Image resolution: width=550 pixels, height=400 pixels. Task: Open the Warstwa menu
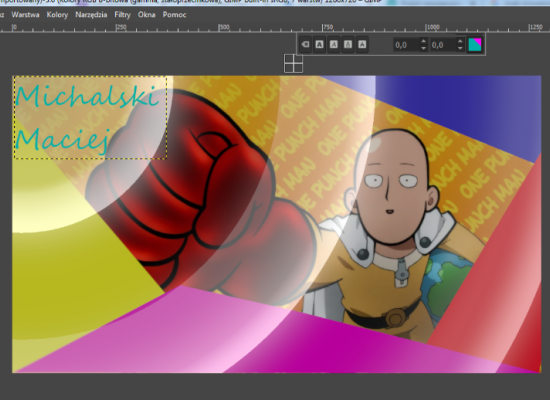pos(25,15)
